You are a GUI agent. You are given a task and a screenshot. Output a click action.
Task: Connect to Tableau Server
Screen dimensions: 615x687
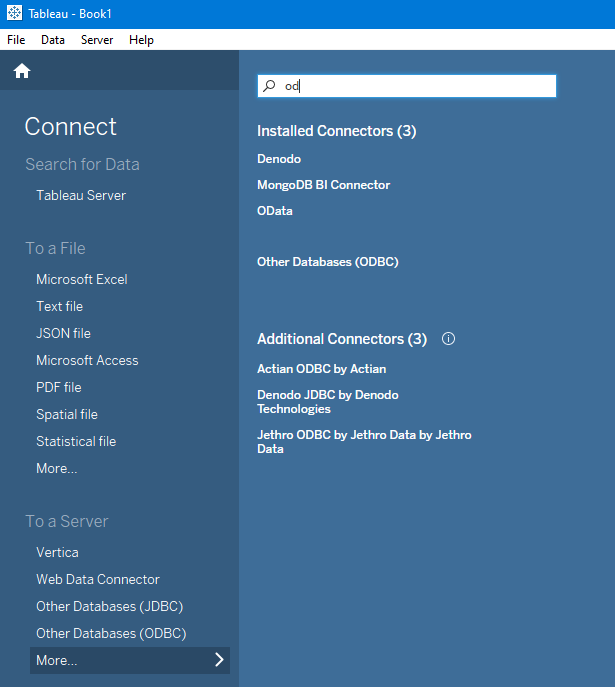click(81, 195)
